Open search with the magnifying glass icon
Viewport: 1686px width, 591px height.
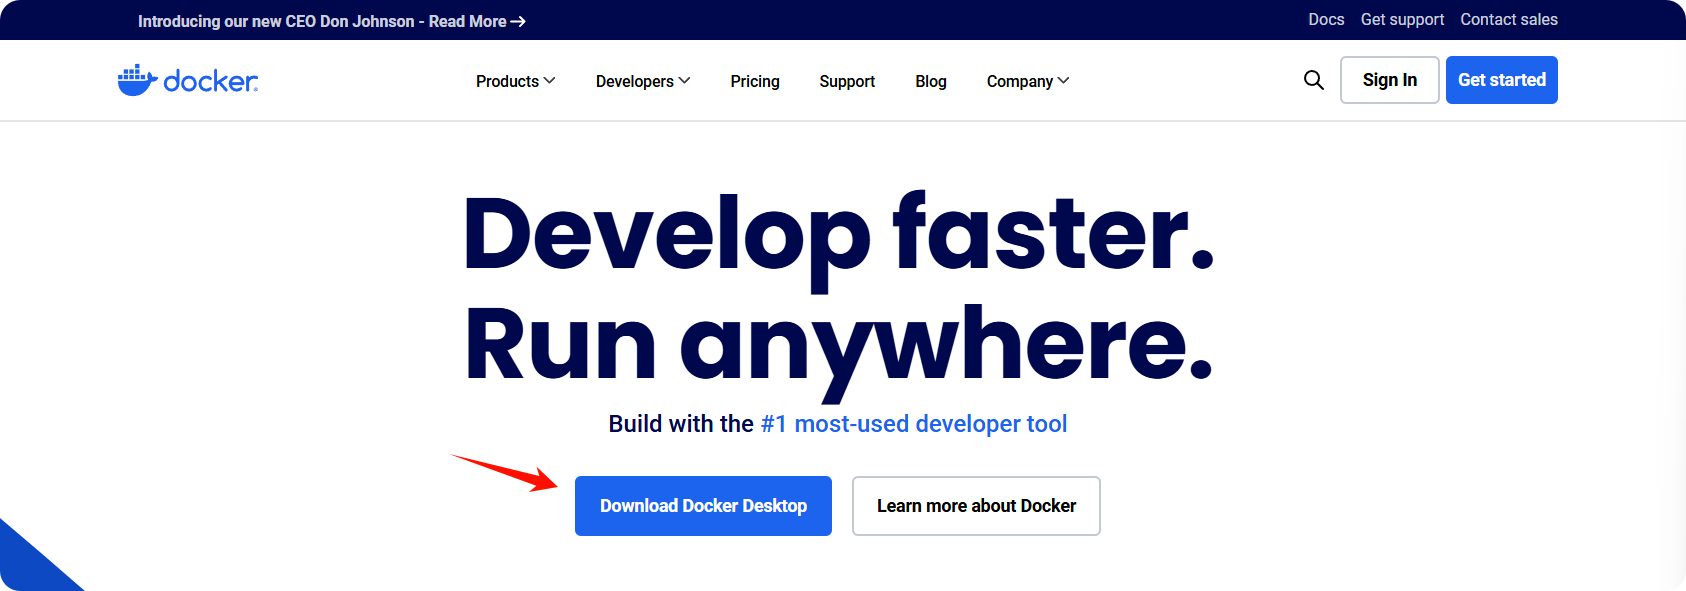coord(1313,80)
